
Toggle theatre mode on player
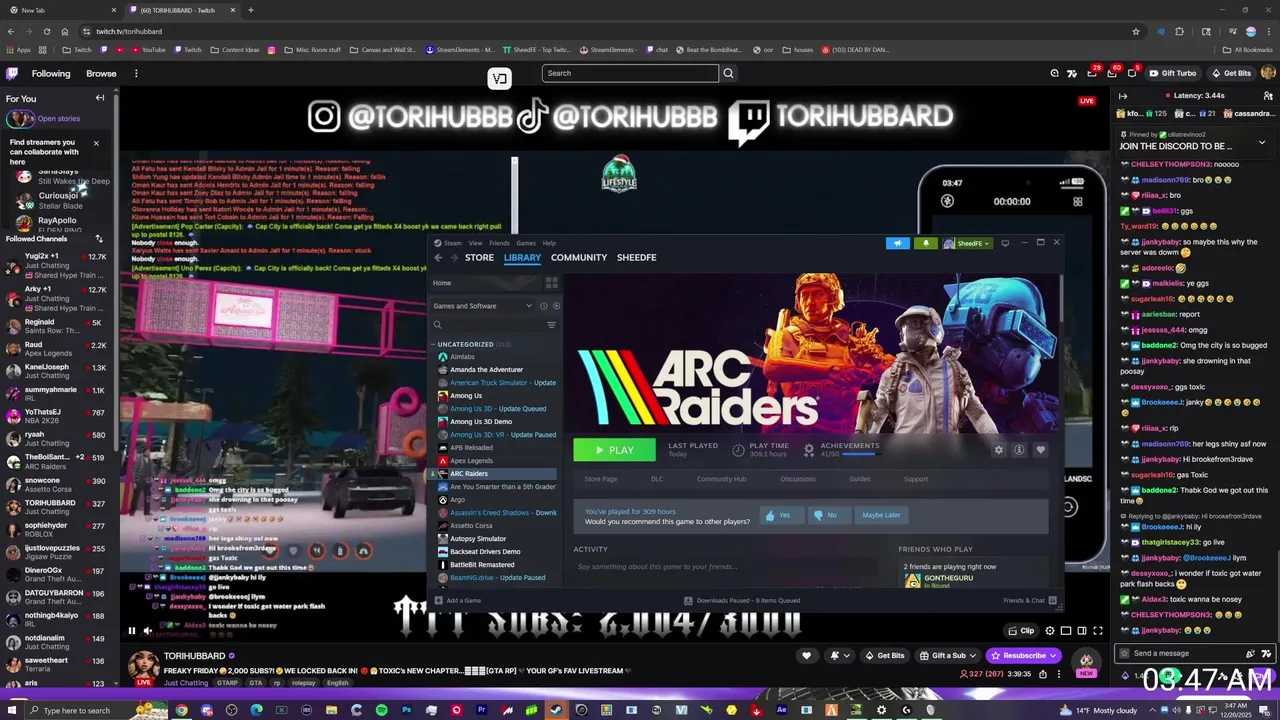click(1082, 631)
